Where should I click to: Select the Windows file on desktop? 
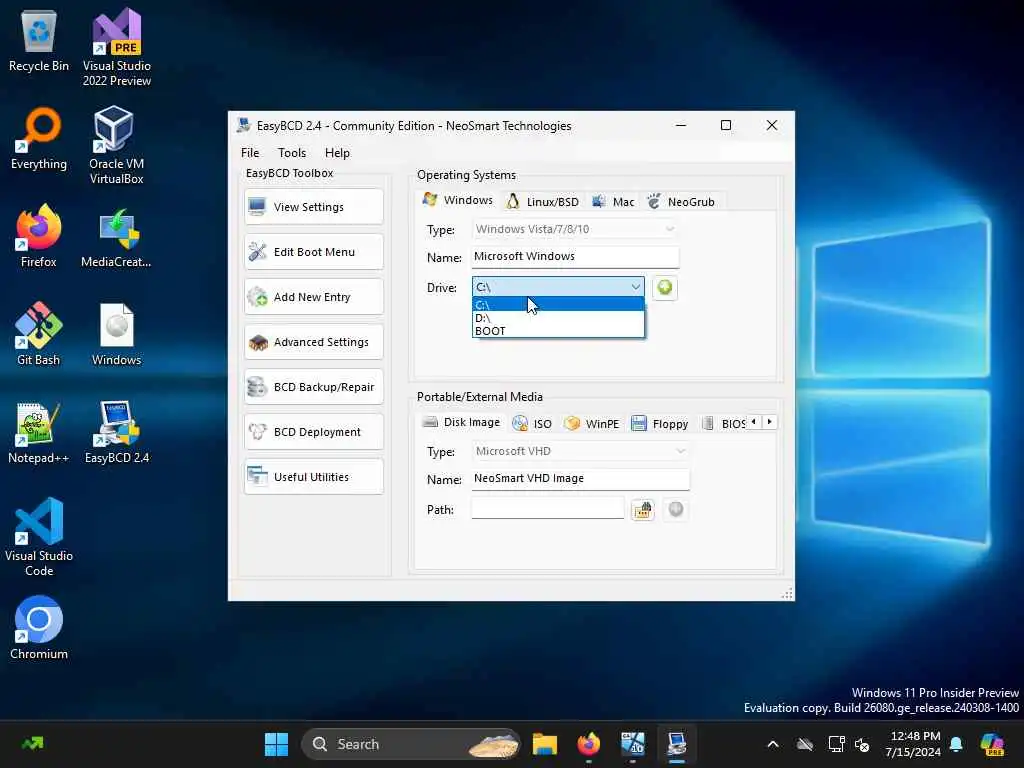(x=117, y=334)
